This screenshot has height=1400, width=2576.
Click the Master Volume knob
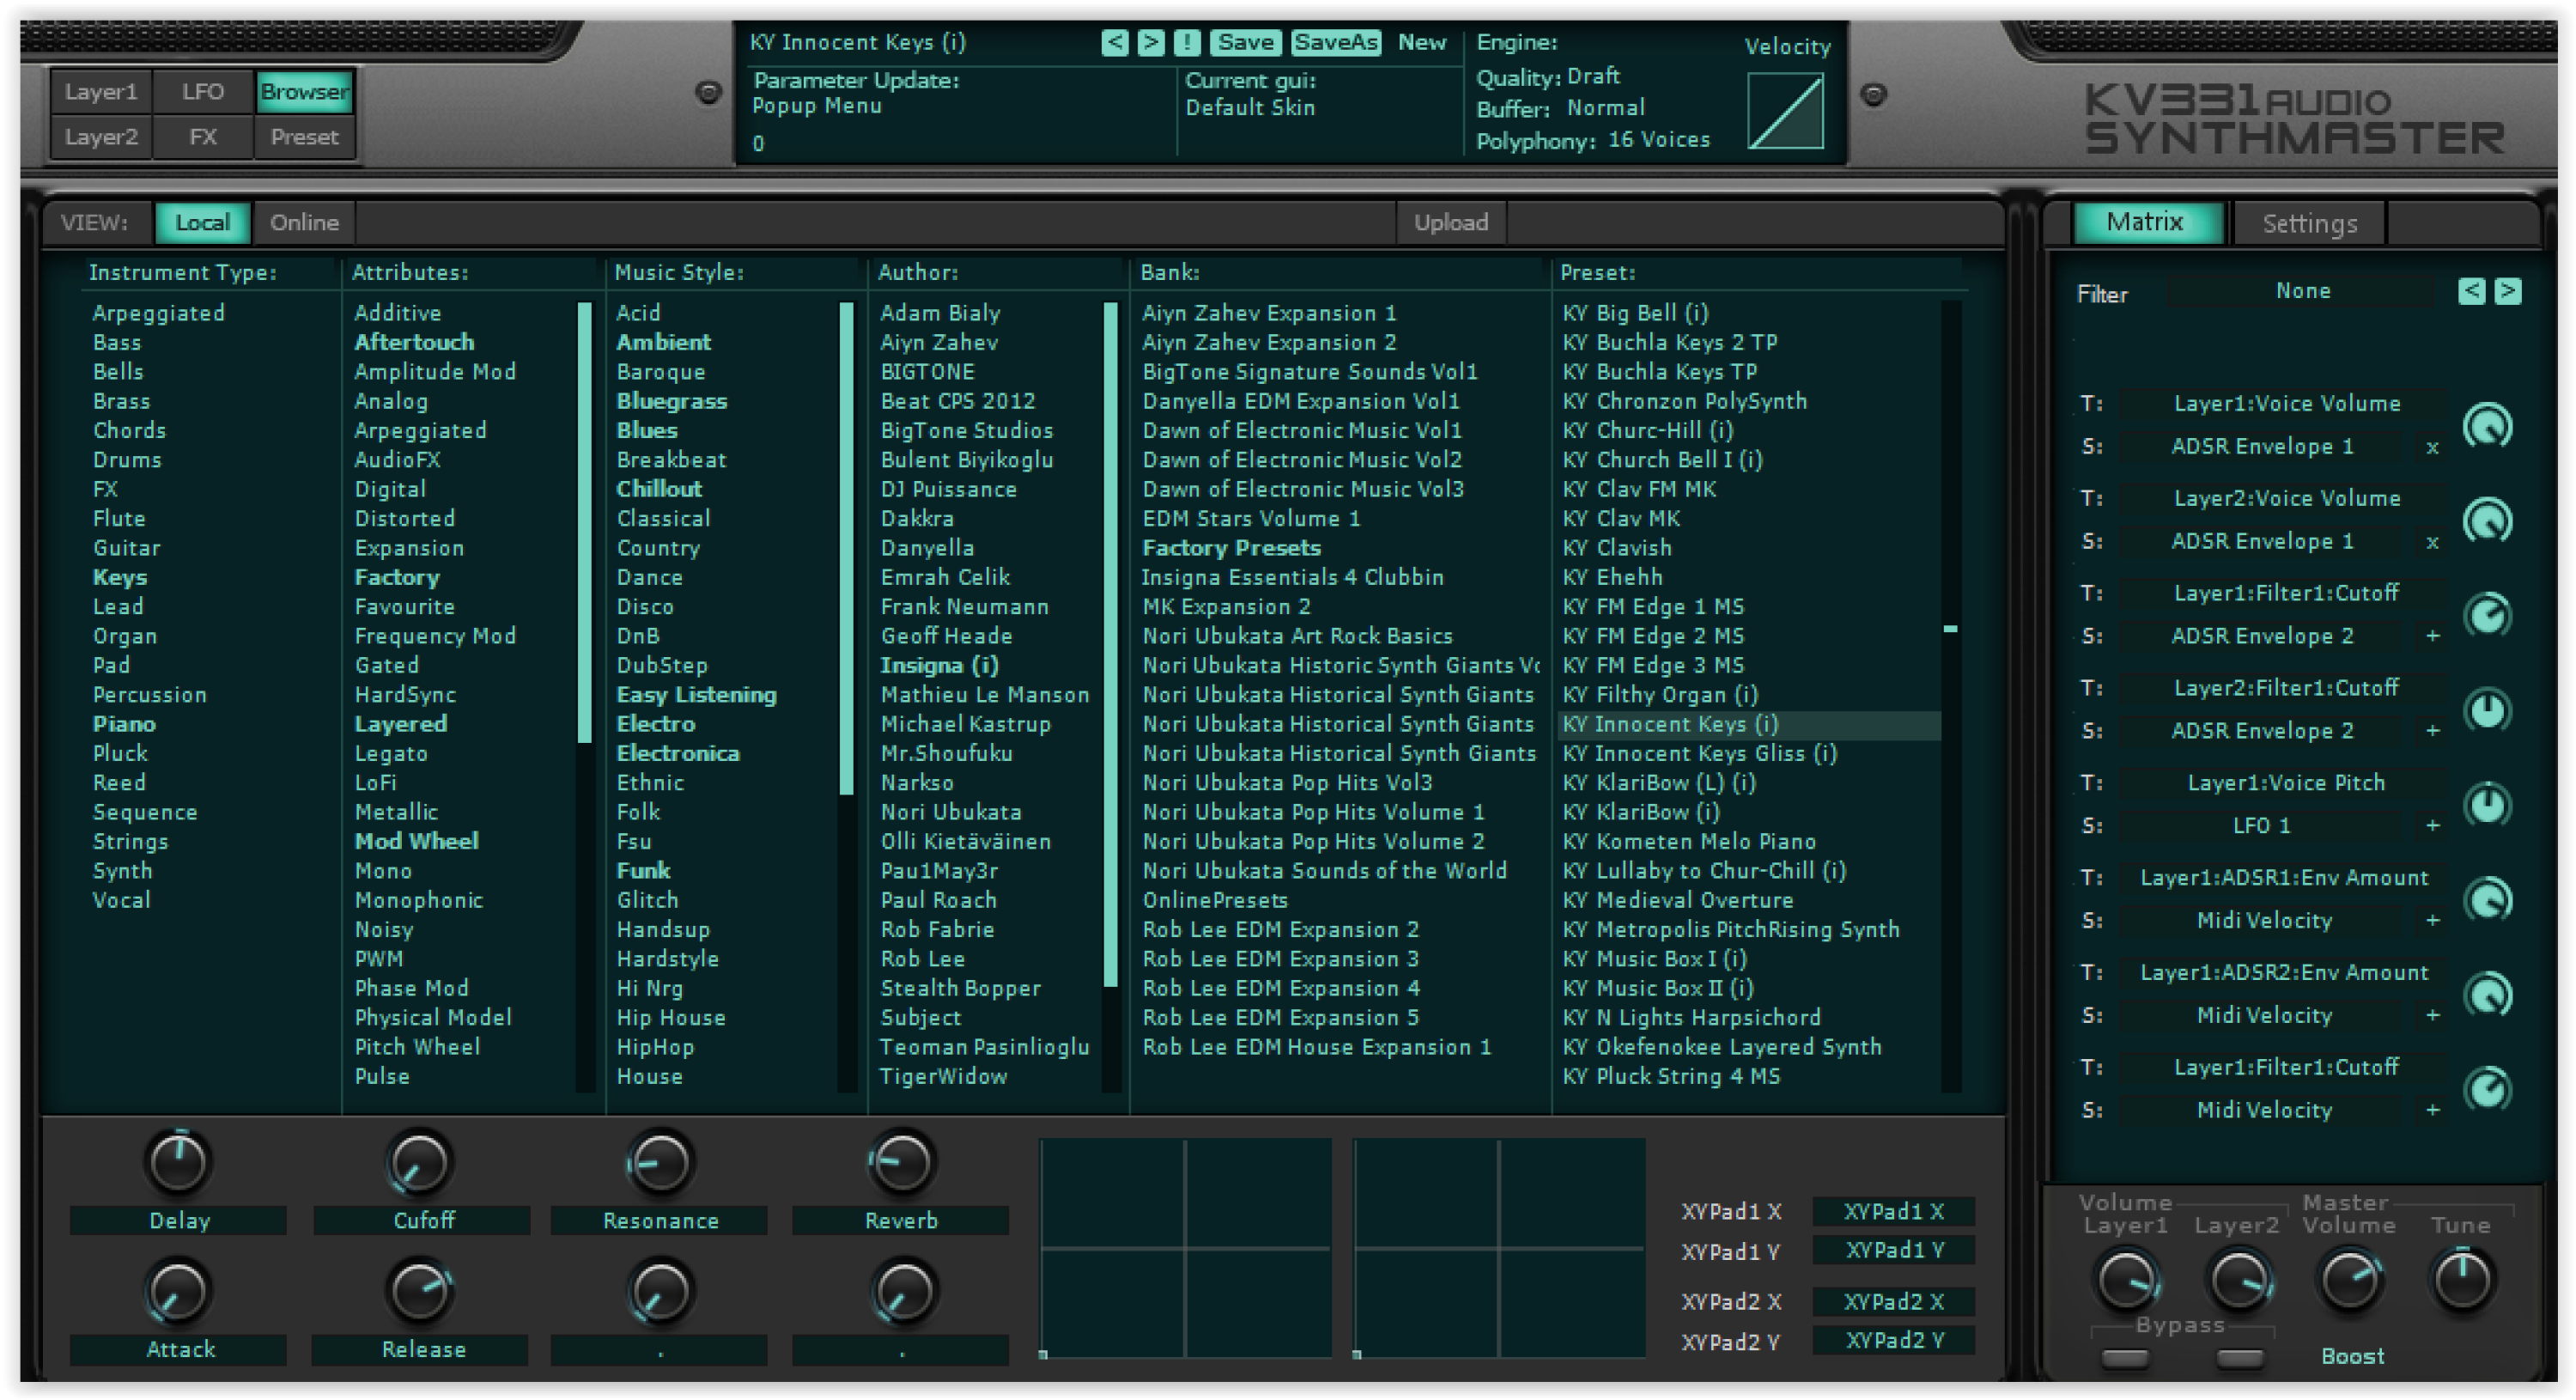click(x=2349, y=1278)
